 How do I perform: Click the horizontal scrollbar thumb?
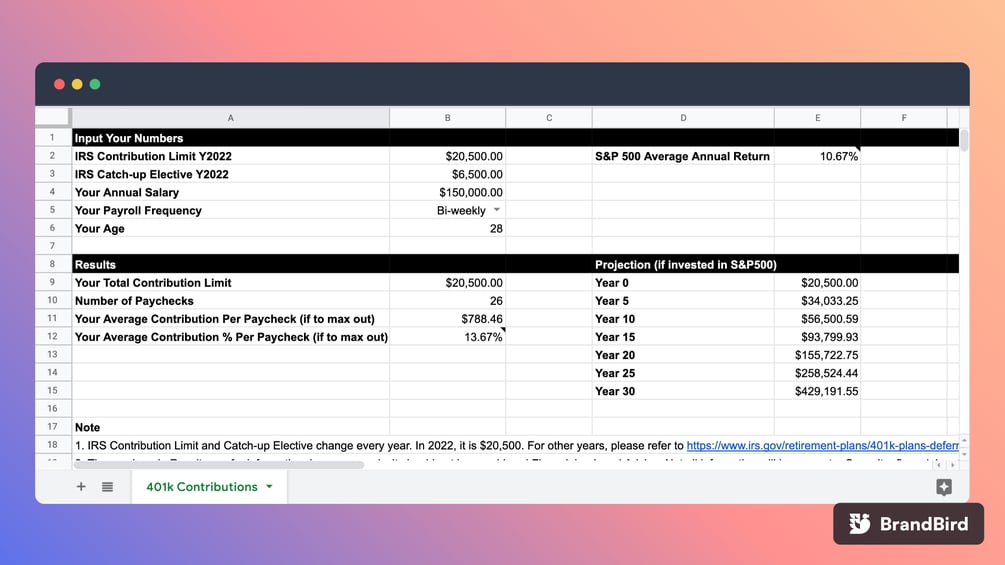[219, 465]
